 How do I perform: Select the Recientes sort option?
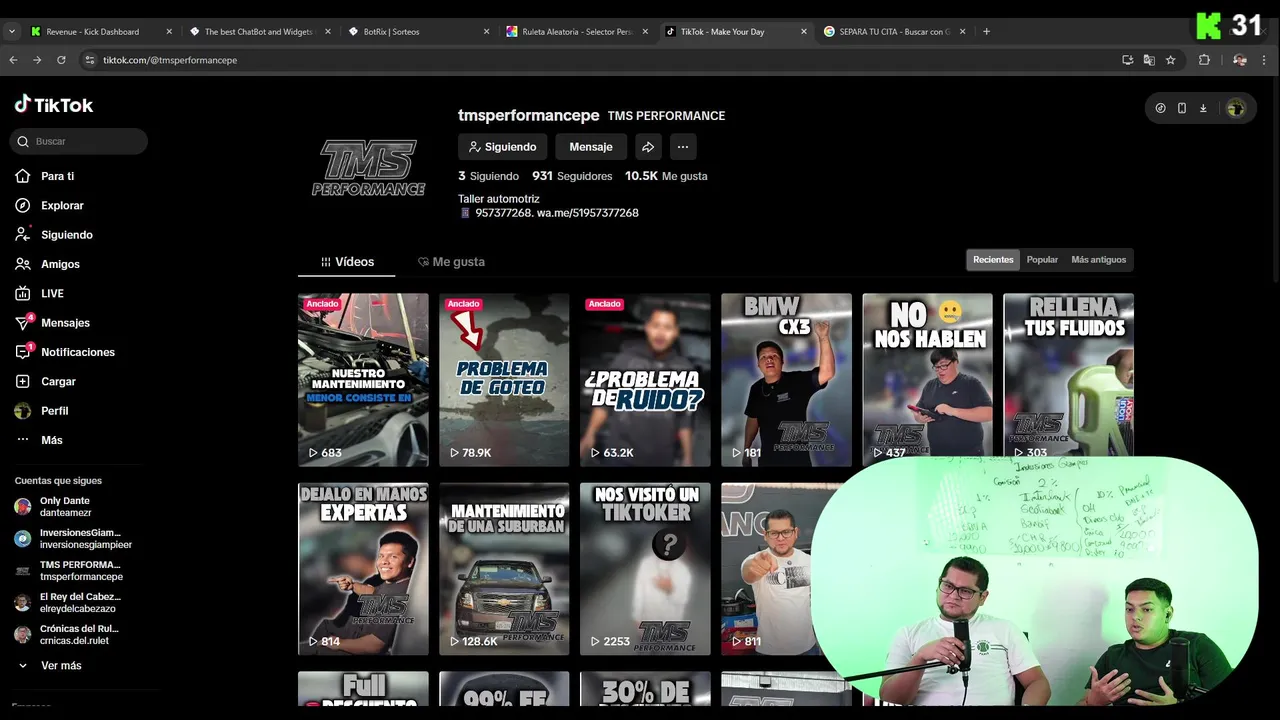click(993, 260)
